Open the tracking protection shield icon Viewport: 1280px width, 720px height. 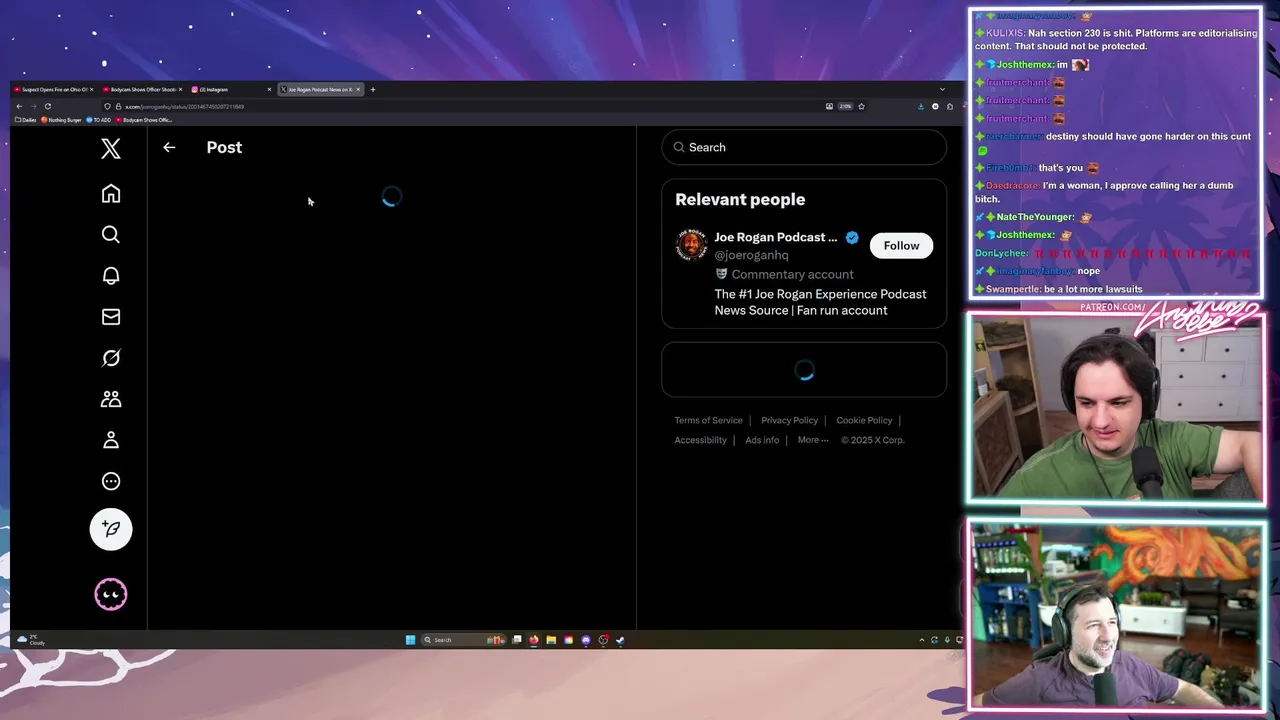107,106
